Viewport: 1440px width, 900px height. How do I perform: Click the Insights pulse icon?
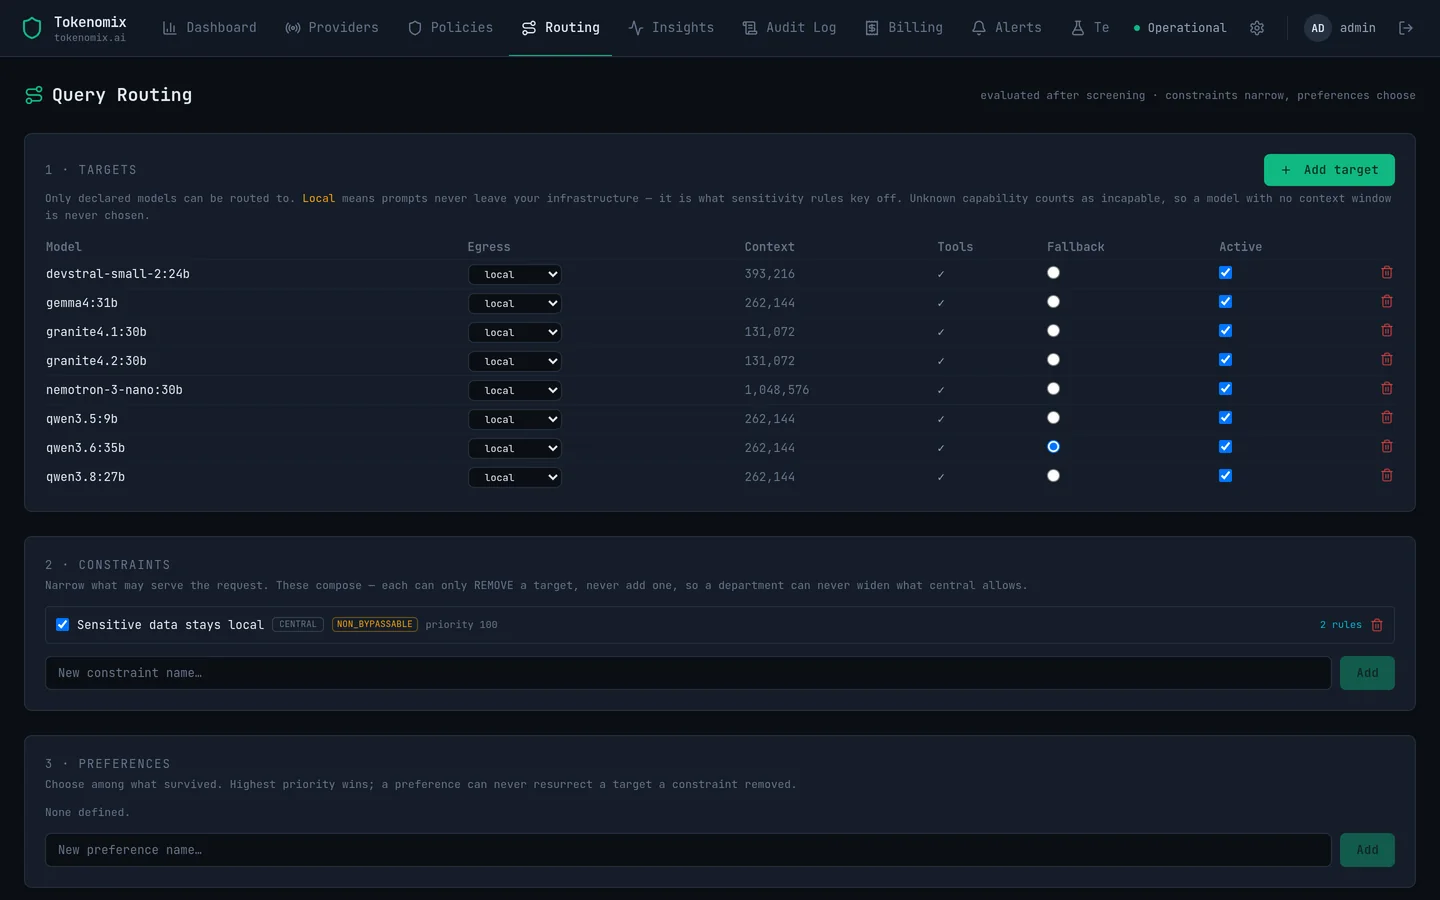(636, 28)
